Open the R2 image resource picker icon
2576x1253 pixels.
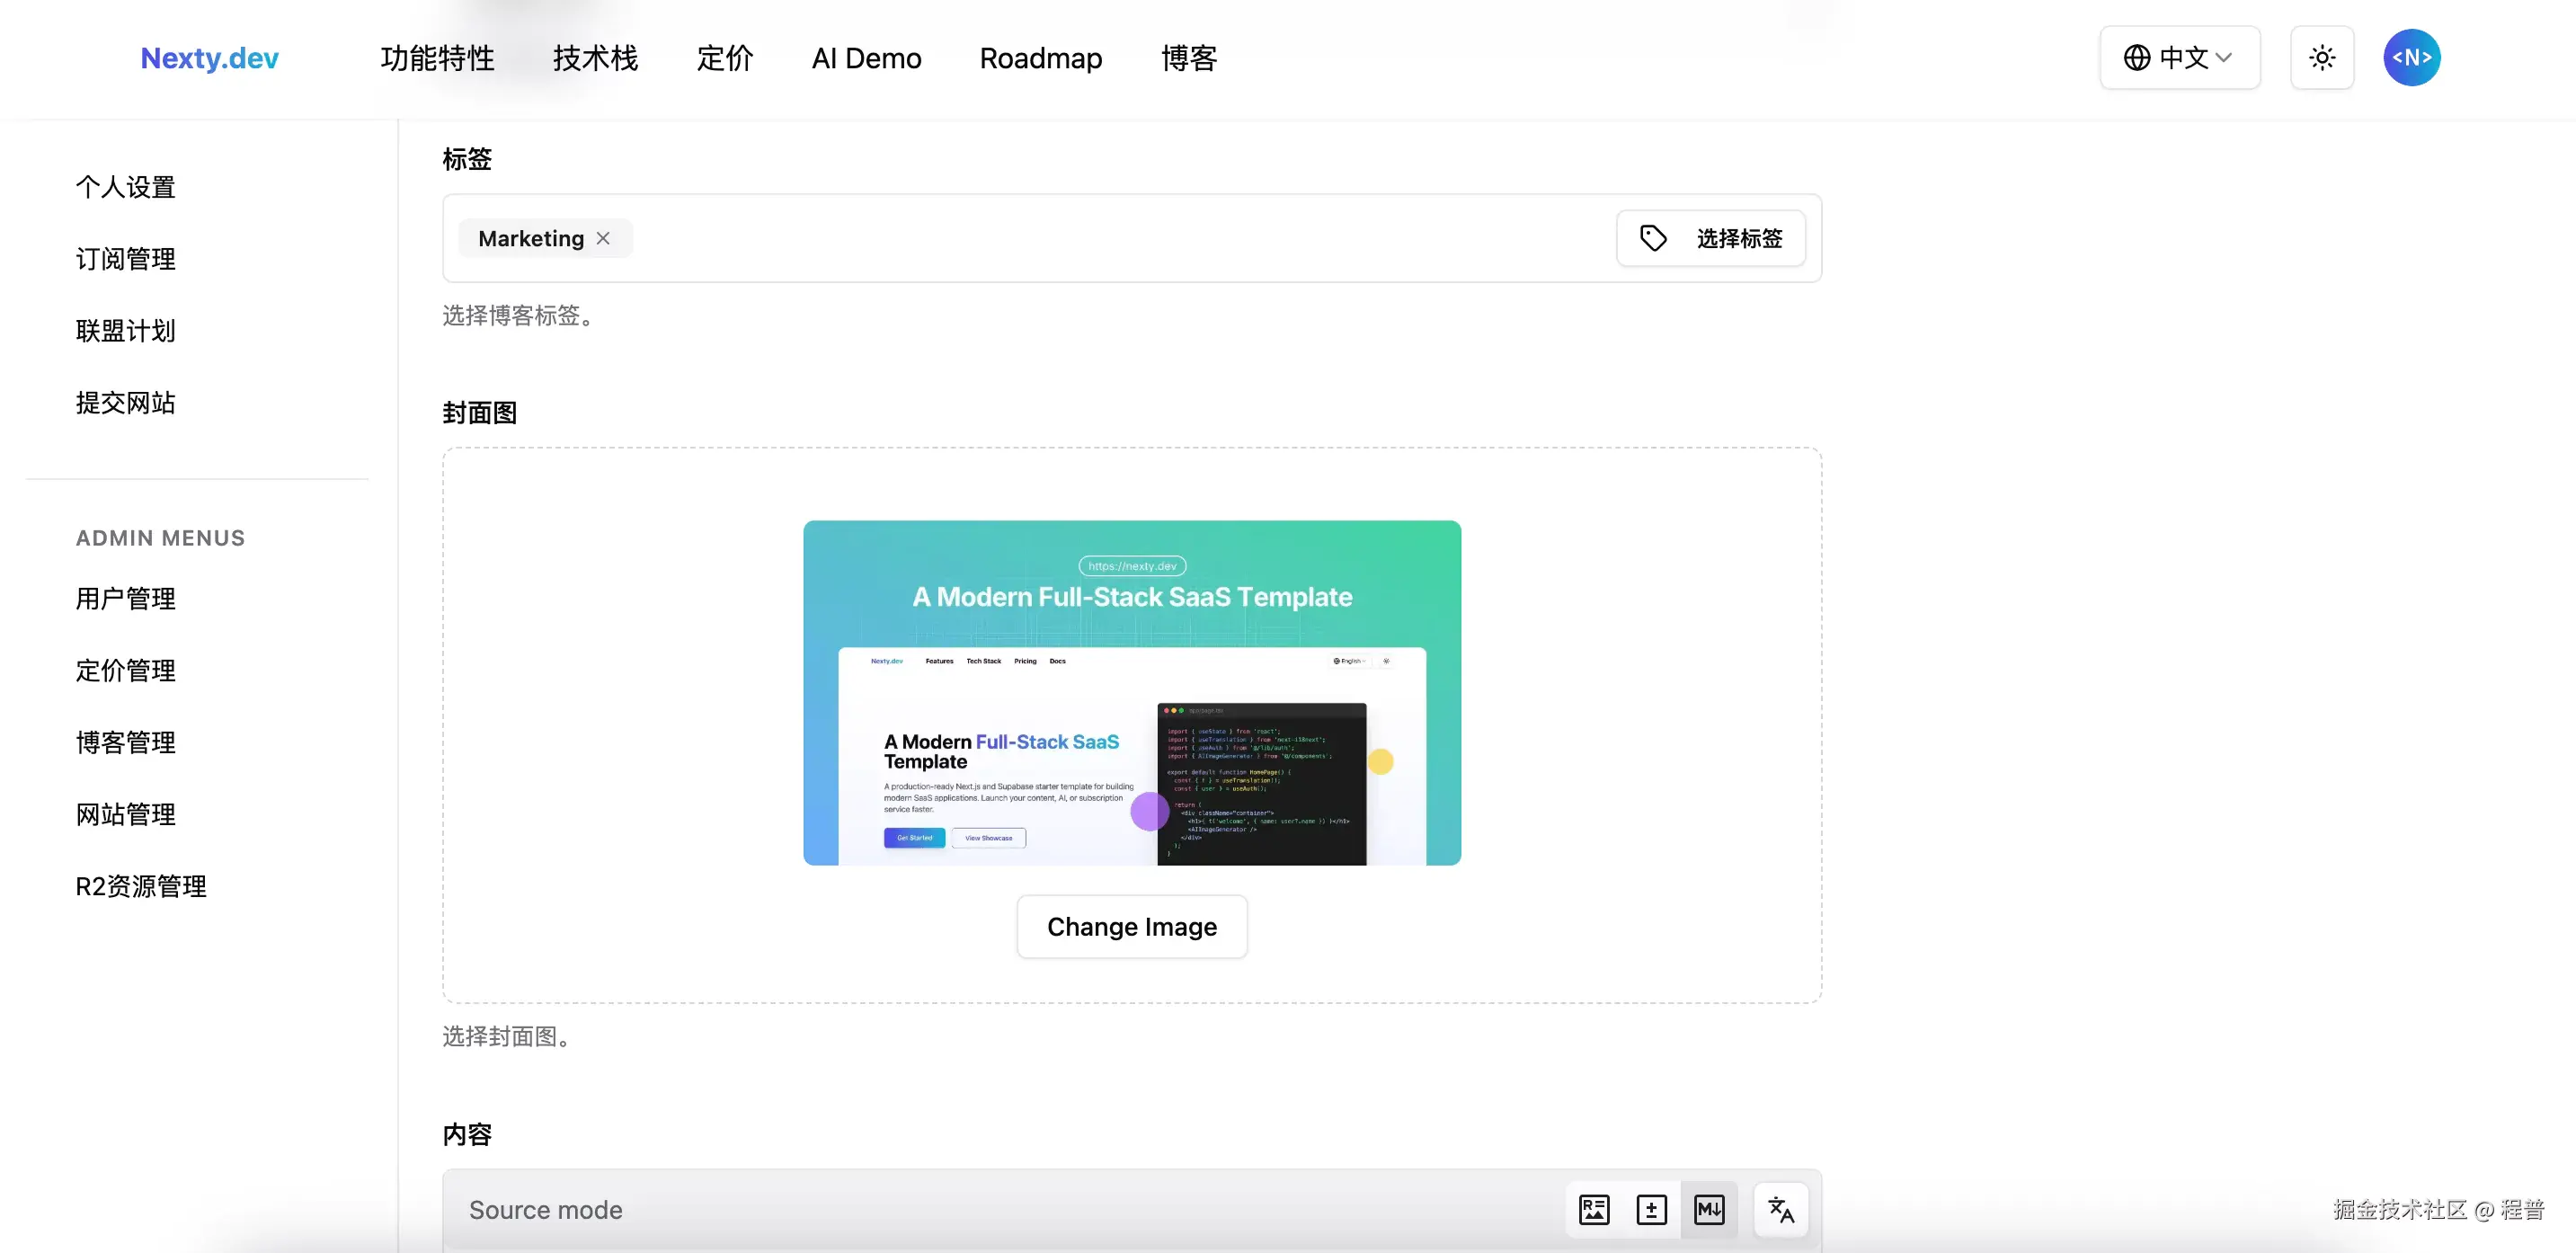tap(1594, 1209)
